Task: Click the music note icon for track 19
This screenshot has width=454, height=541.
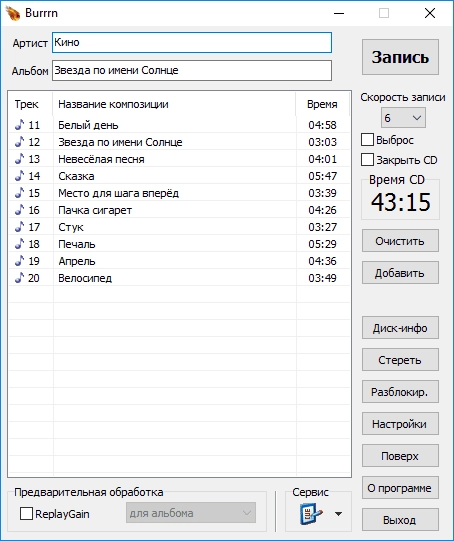Action: click(20, 261)
